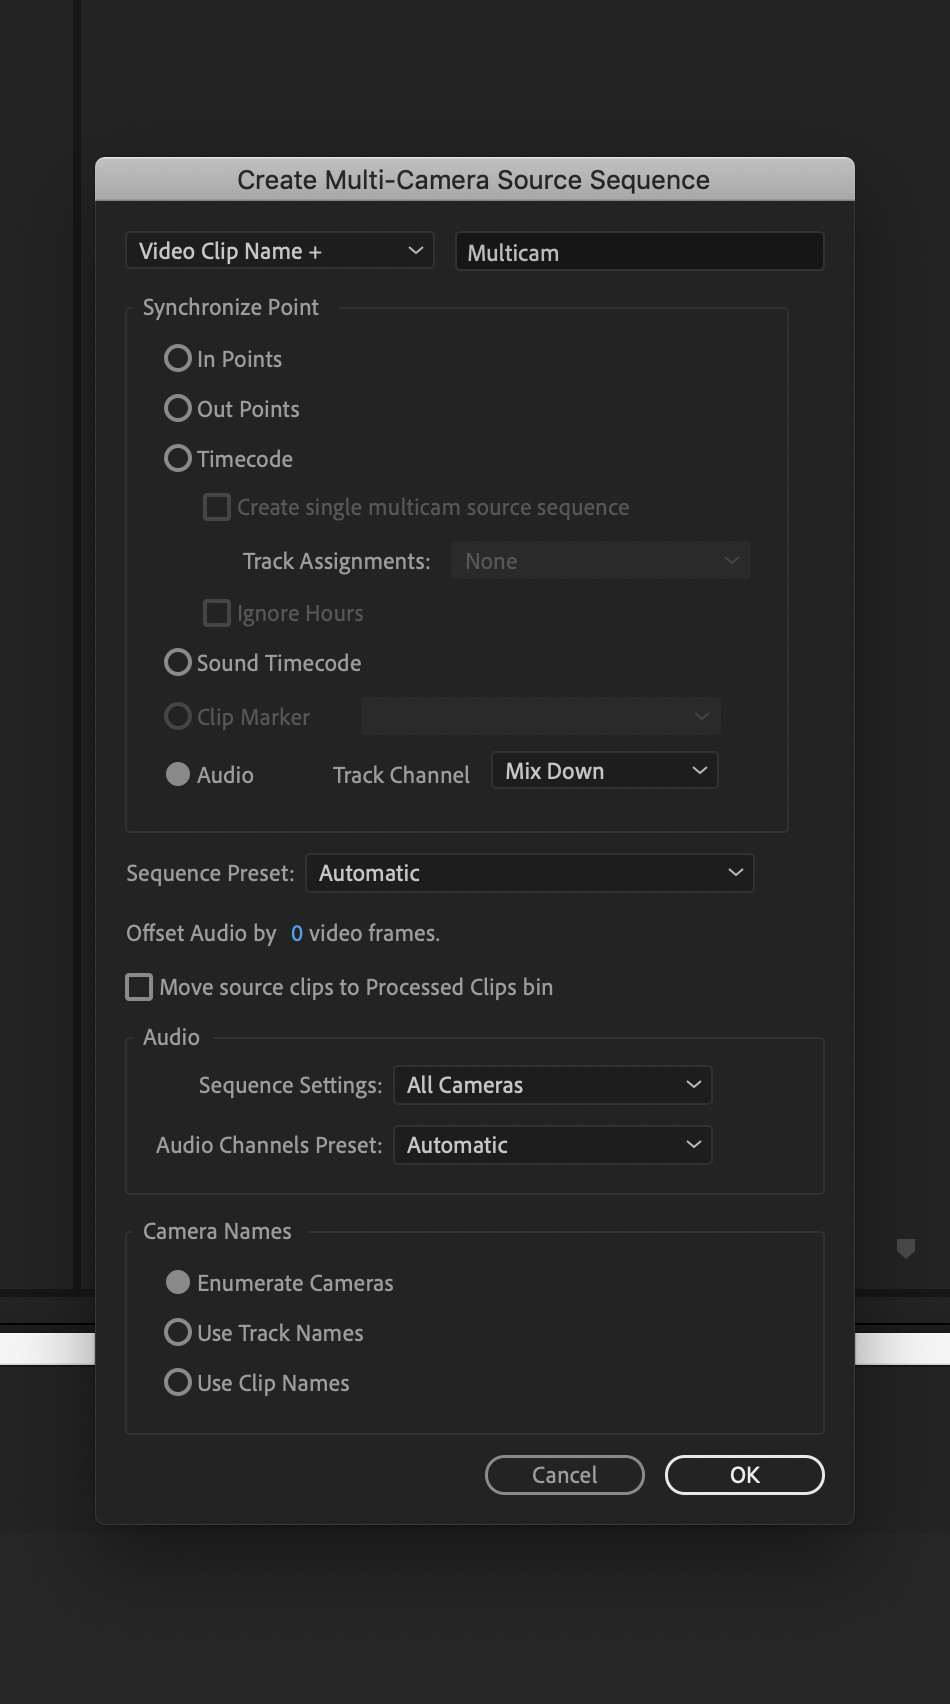This screenshot has width=950, height=1704.
Task: Click the Offset Audio frames value
Action: (297, 933)
